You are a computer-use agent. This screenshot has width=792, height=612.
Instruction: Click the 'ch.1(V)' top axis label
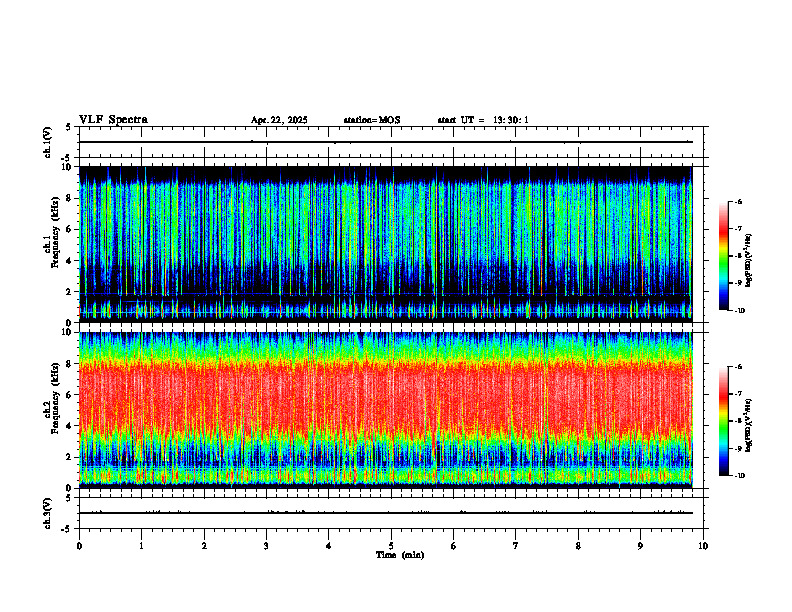point(48,142)
